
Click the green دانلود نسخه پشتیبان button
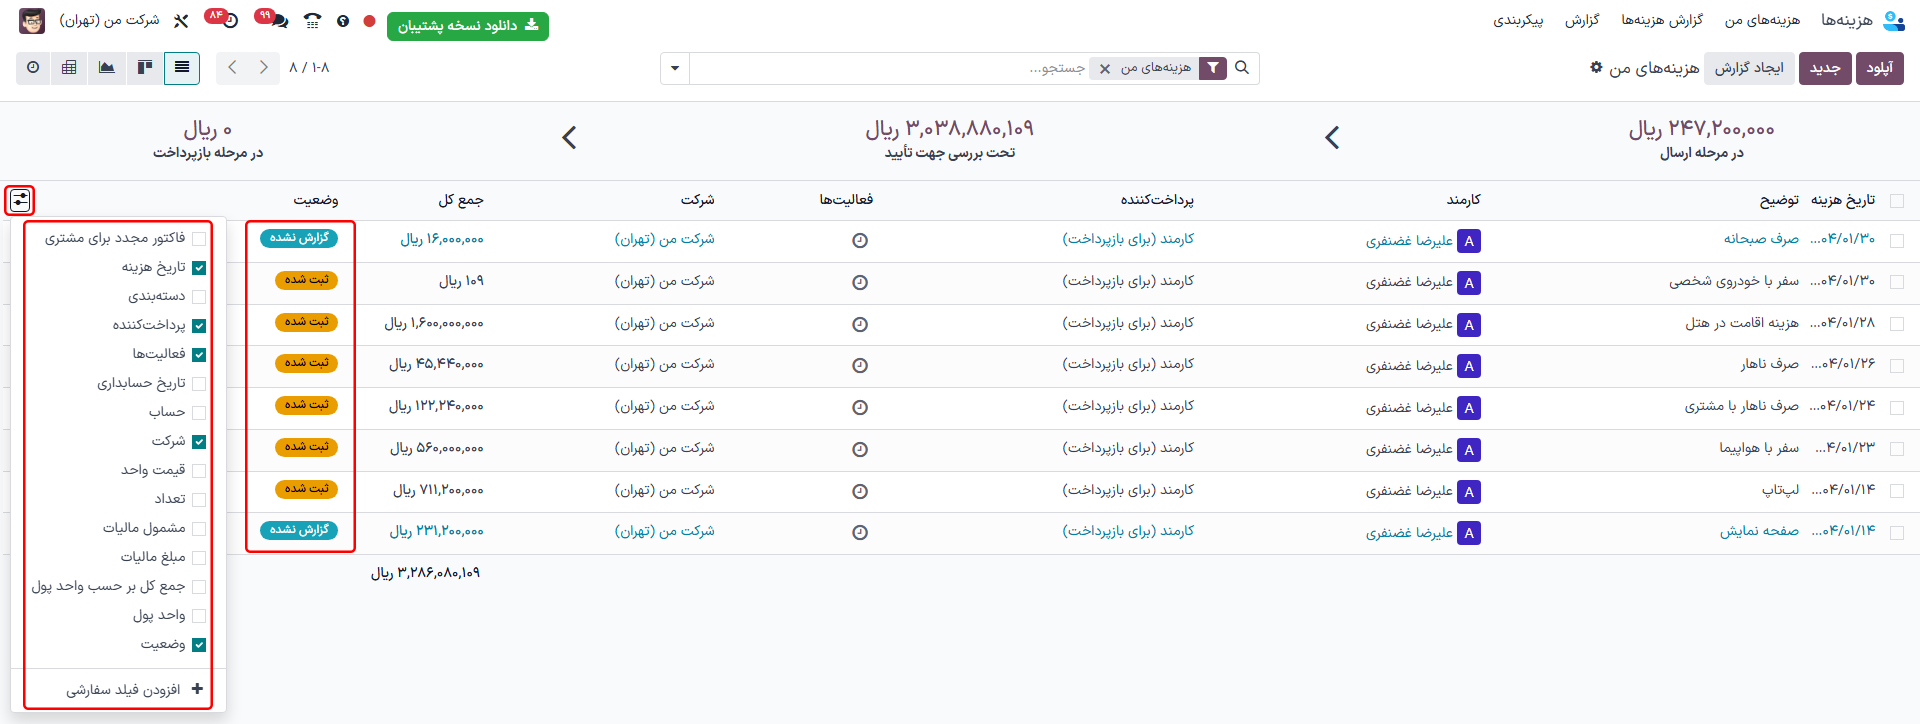pyautogui.click(x=467, y=25)
